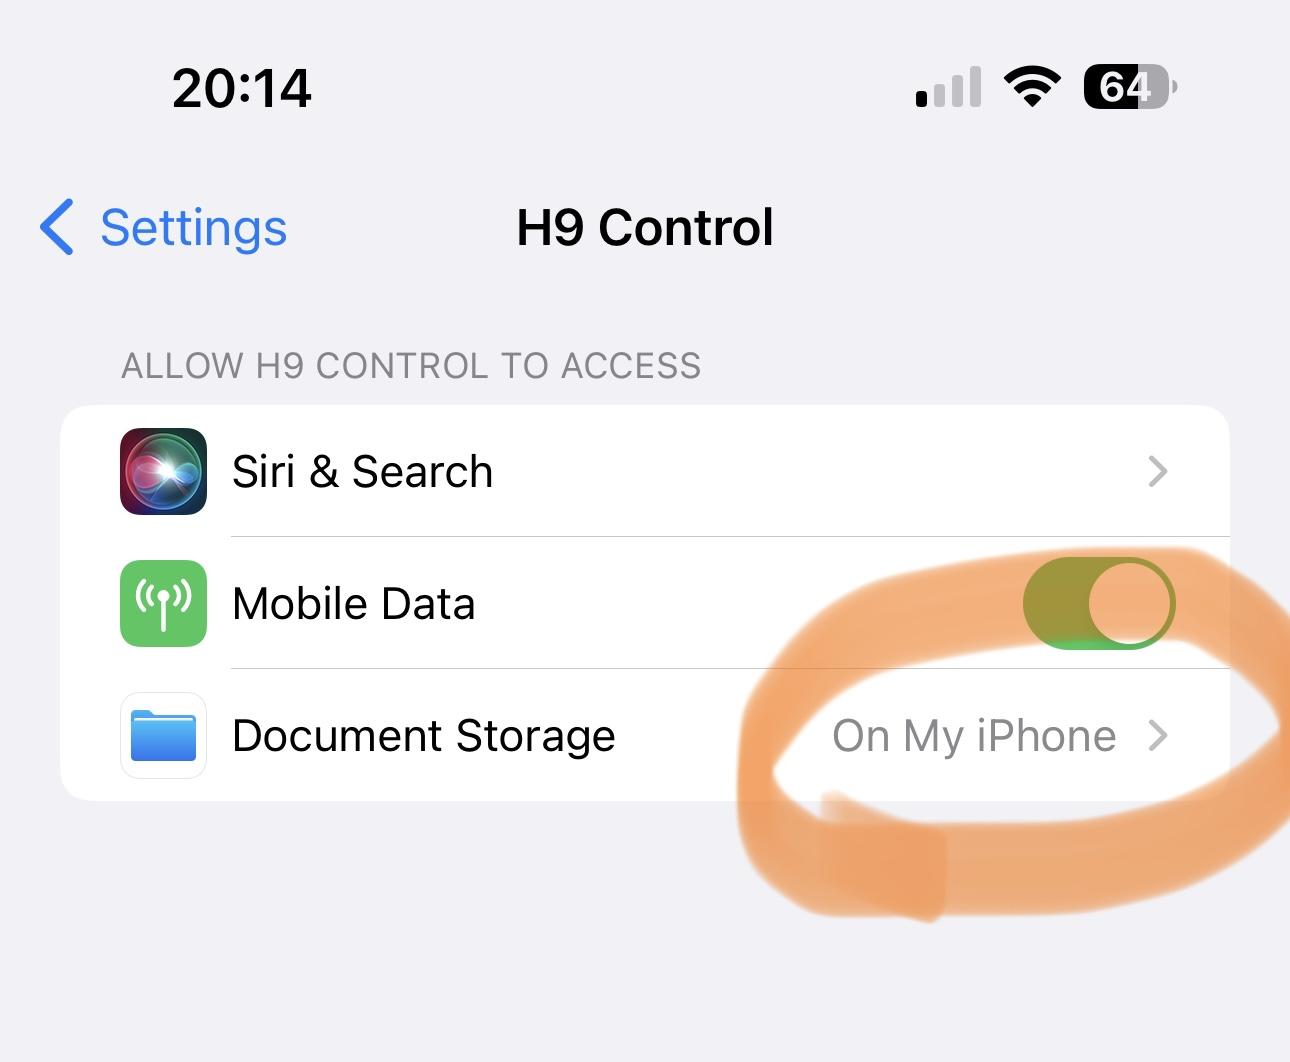The image size is (1290, 1062).
Task: Tap the H9 Control page title
Action: click(x=645, y=227)
